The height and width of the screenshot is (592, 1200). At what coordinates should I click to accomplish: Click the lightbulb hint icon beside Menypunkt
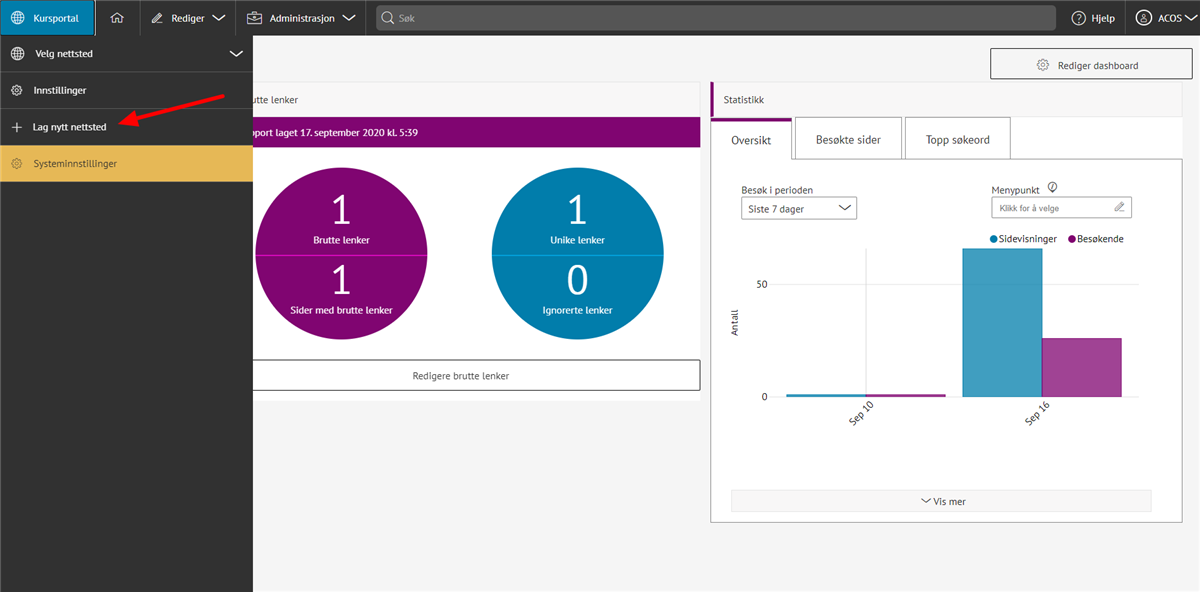coord(1052,187)
